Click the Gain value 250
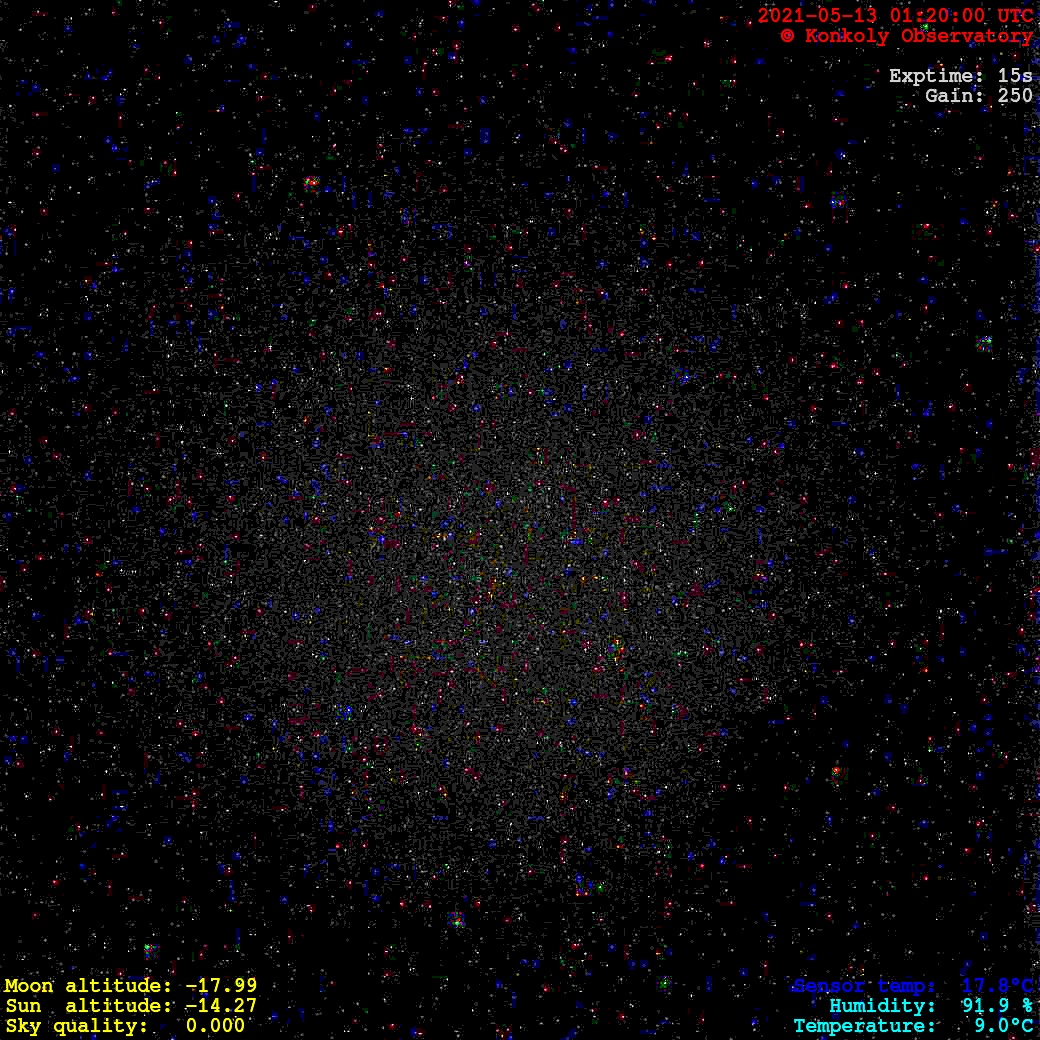The height and width of the screenshot is (1040, 1040). tap(1014, 96)
